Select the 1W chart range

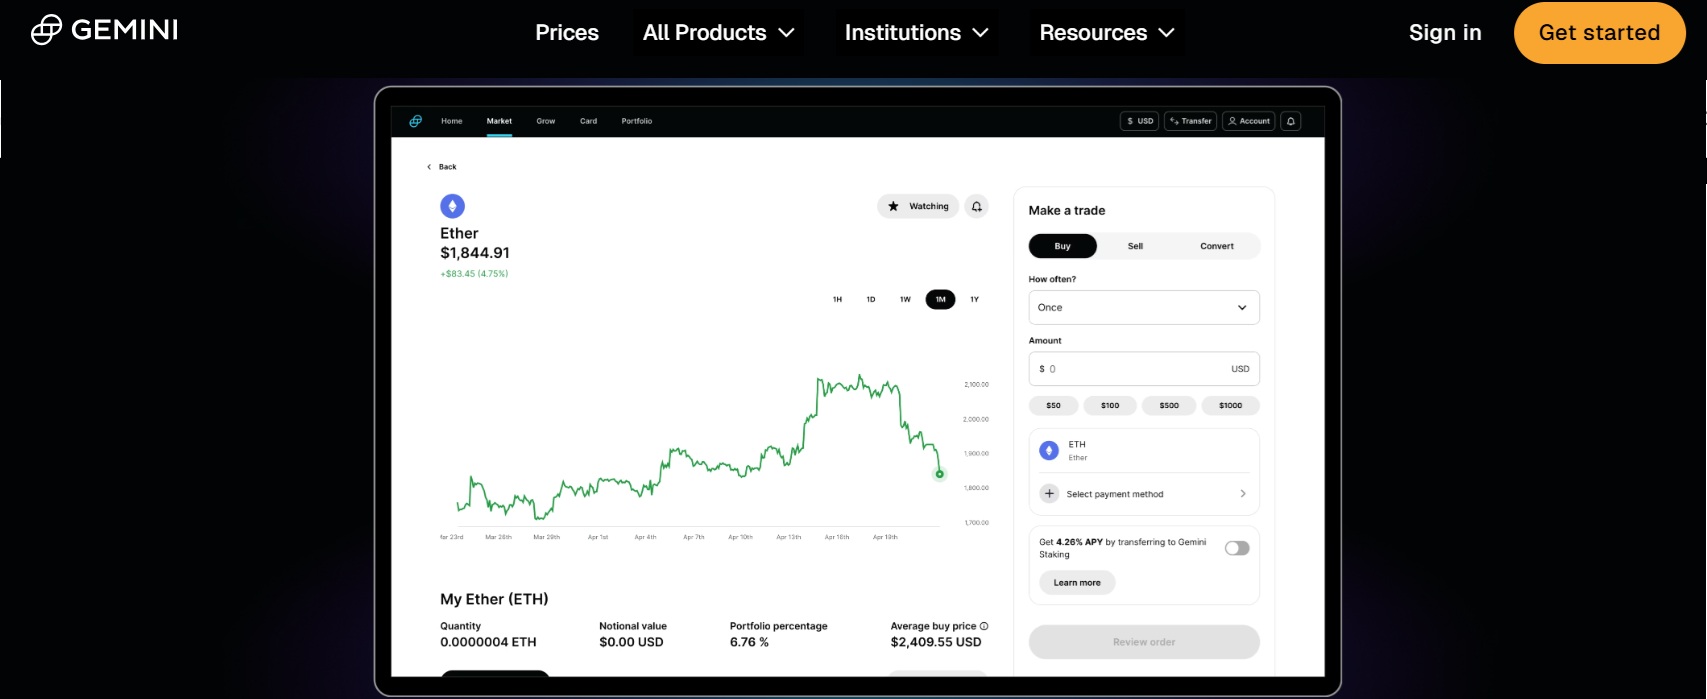pyautogui.click(x=905, y=299)
